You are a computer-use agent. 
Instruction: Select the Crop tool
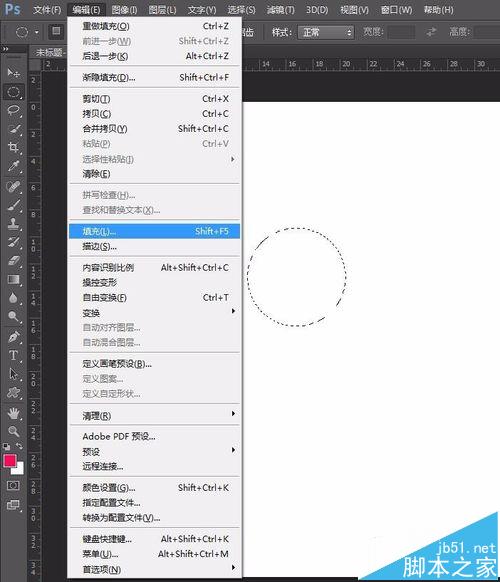click(14, 147)
